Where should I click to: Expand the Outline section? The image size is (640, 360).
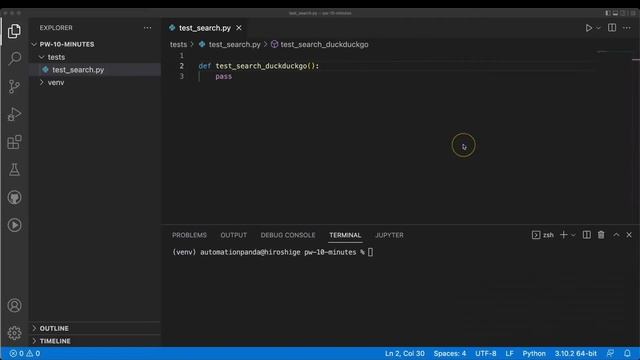54,328
